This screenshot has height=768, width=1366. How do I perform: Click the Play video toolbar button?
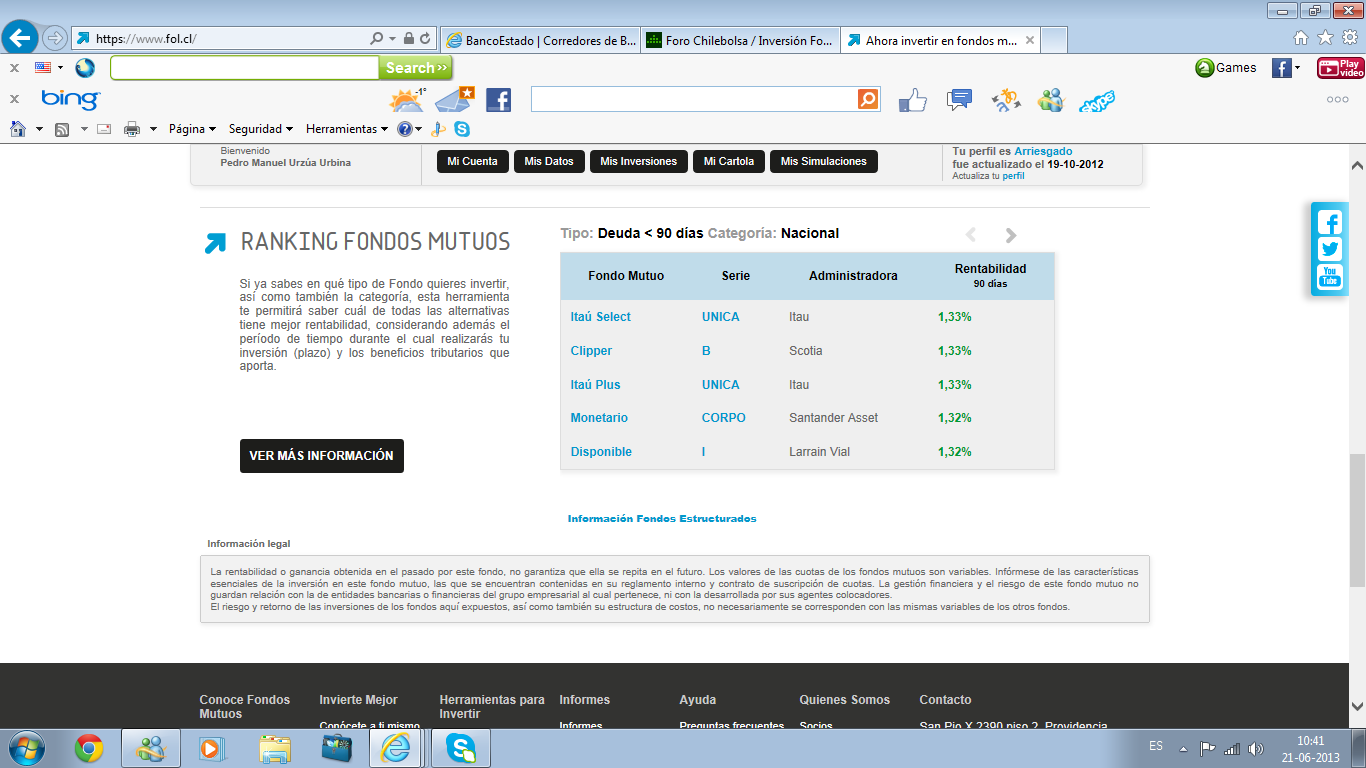tap(1341, 68)
